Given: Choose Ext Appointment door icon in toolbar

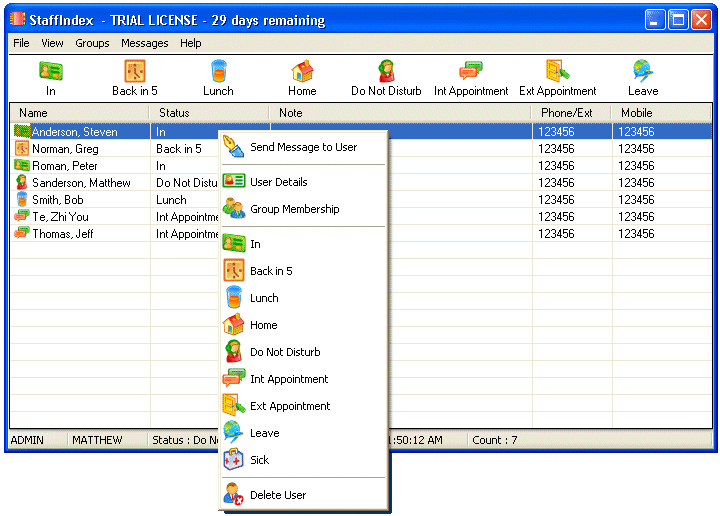Looking at the screenshot, I should coord(557,71).
